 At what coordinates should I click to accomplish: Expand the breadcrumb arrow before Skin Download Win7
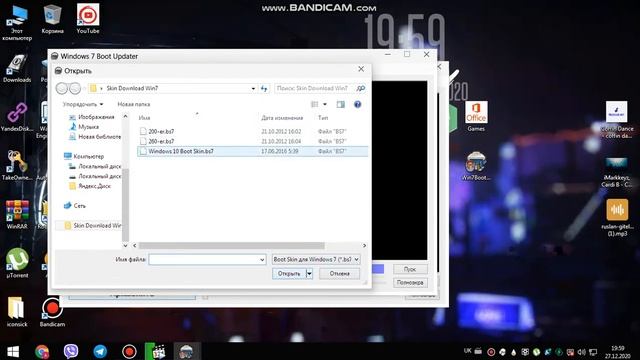(x=101, y=88)
